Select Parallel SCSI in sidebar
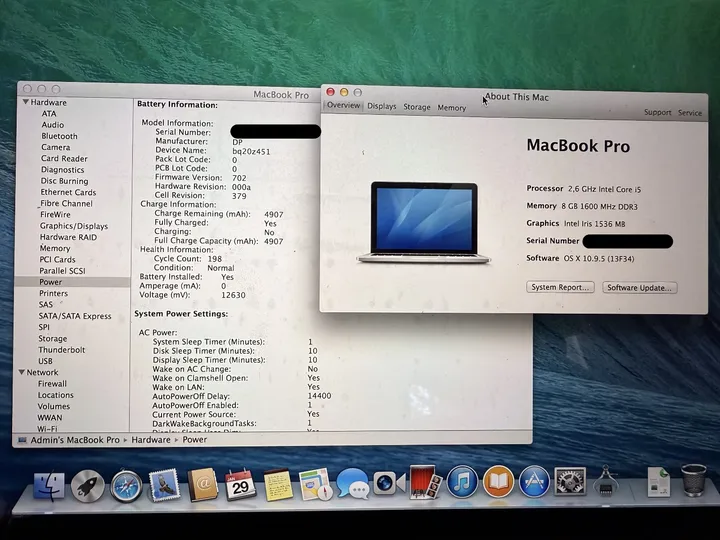The height and width of the screenshot is (540, 720). (62, 271)
